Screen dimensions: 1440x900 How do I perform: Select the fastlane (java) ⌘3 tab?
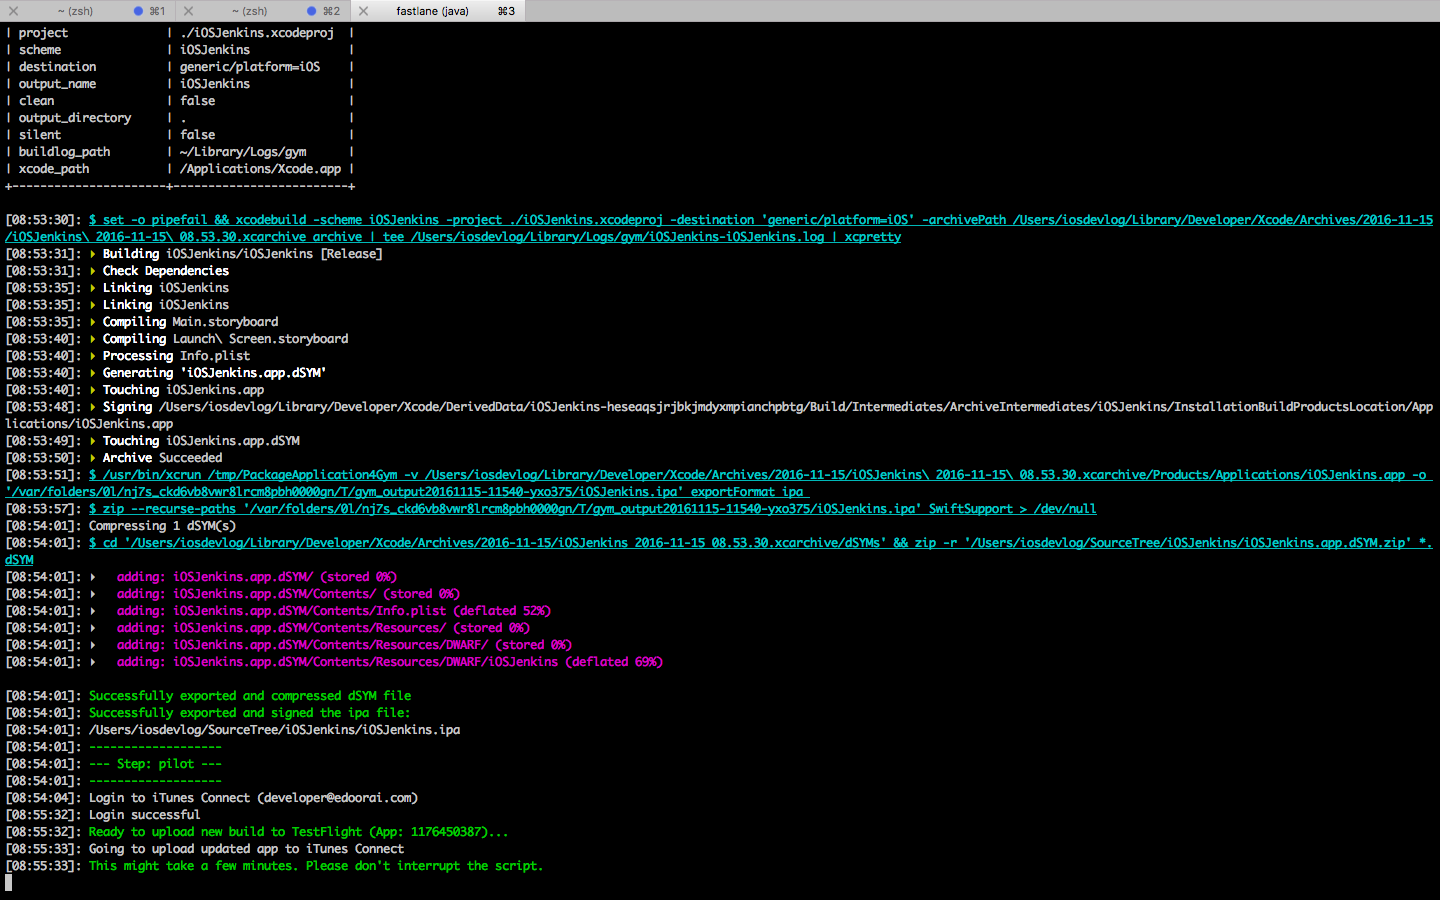click(x=437, y=11)
